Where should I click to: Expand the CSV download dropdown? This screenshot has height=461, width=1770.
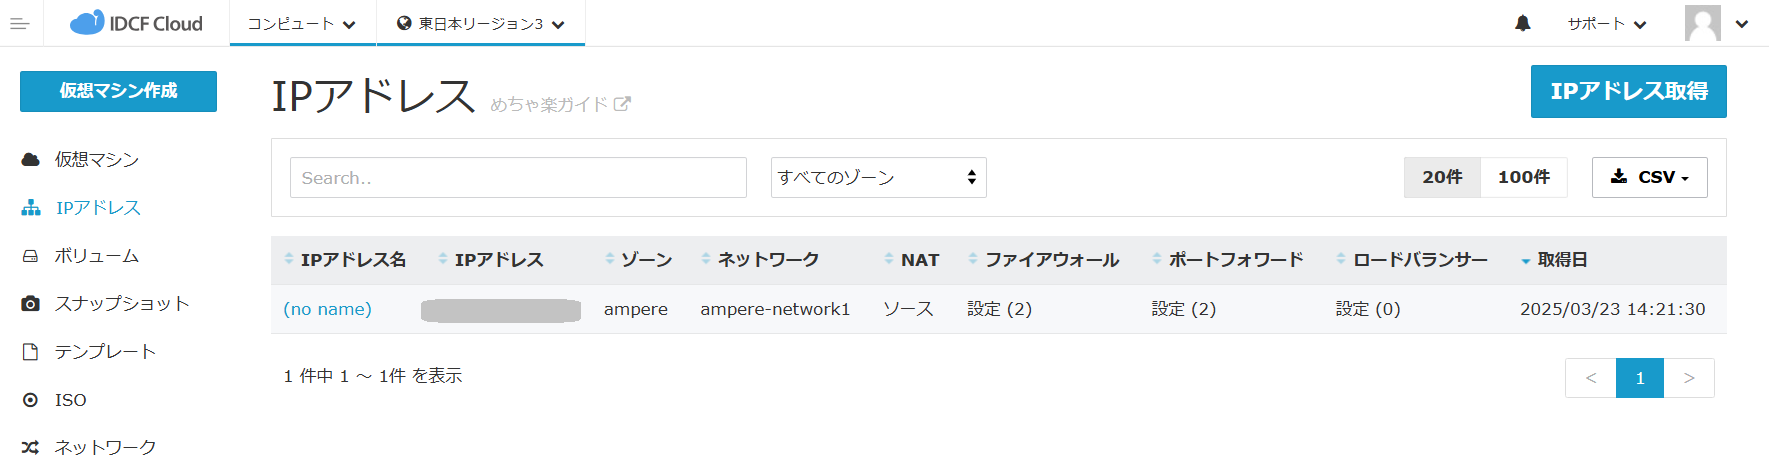(1649, 177)
